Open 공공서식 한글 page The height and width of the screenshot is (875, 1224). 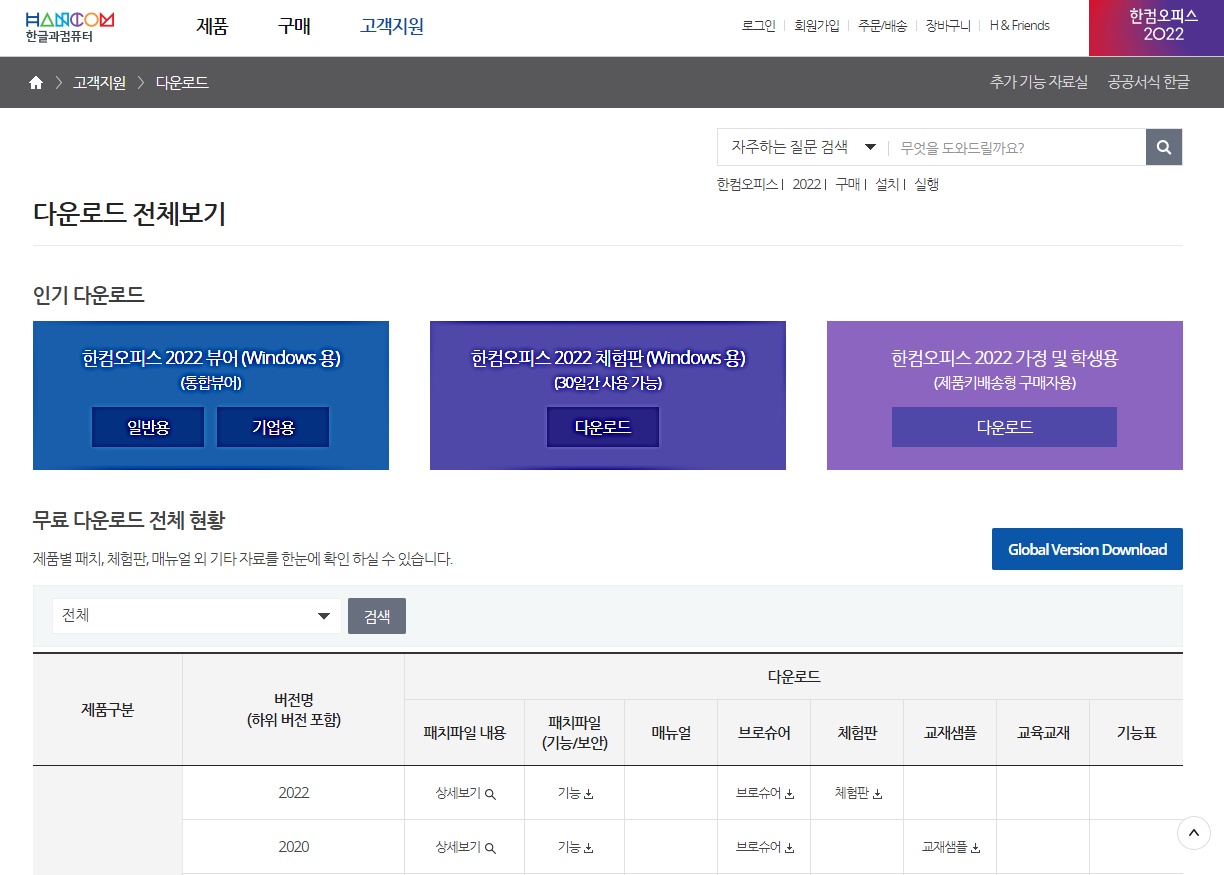pyautogui.click(x=1148, y=82)
